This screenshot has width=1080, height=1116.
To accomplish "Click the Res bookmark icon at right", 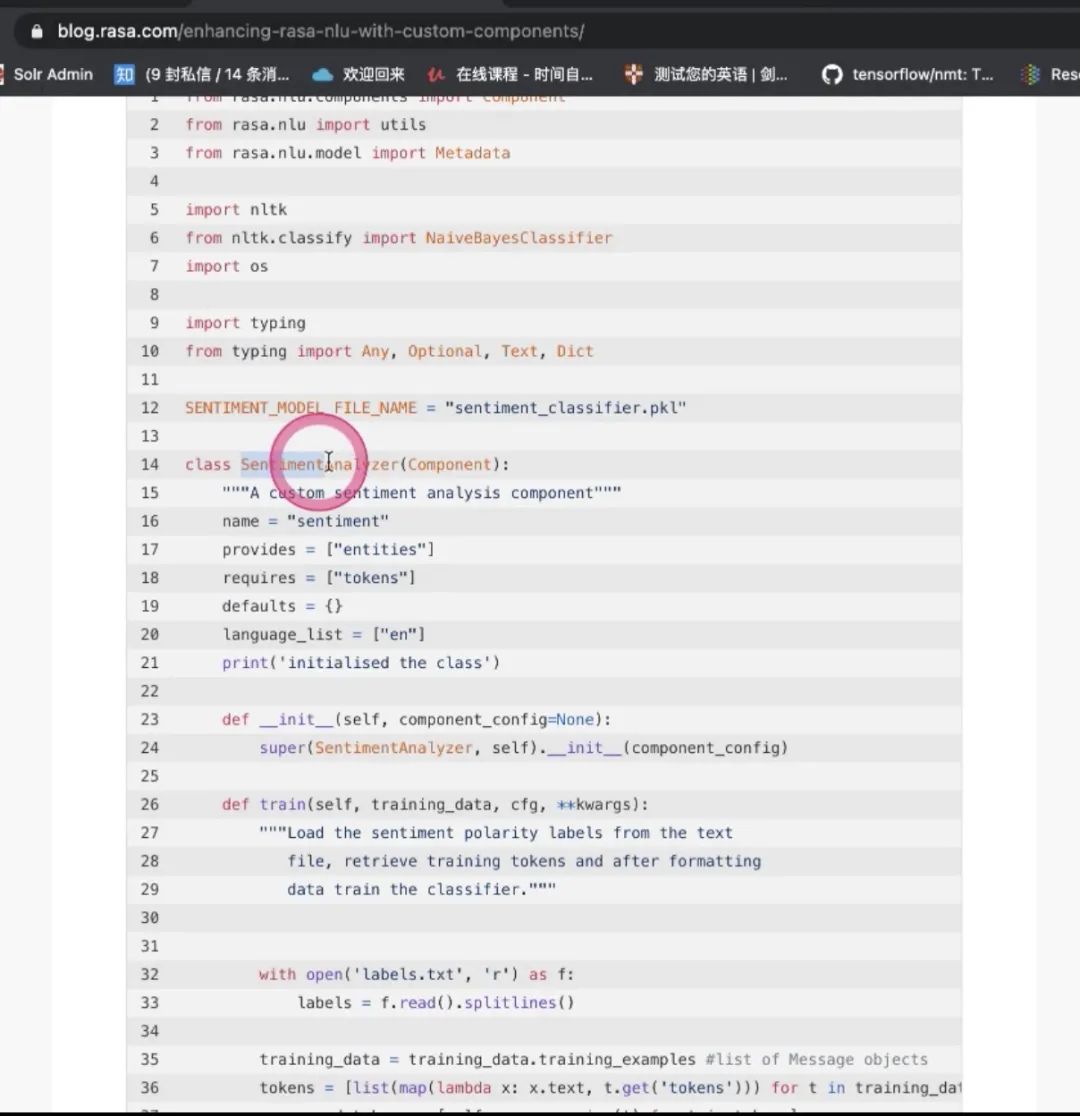I will click(1030, 74).
